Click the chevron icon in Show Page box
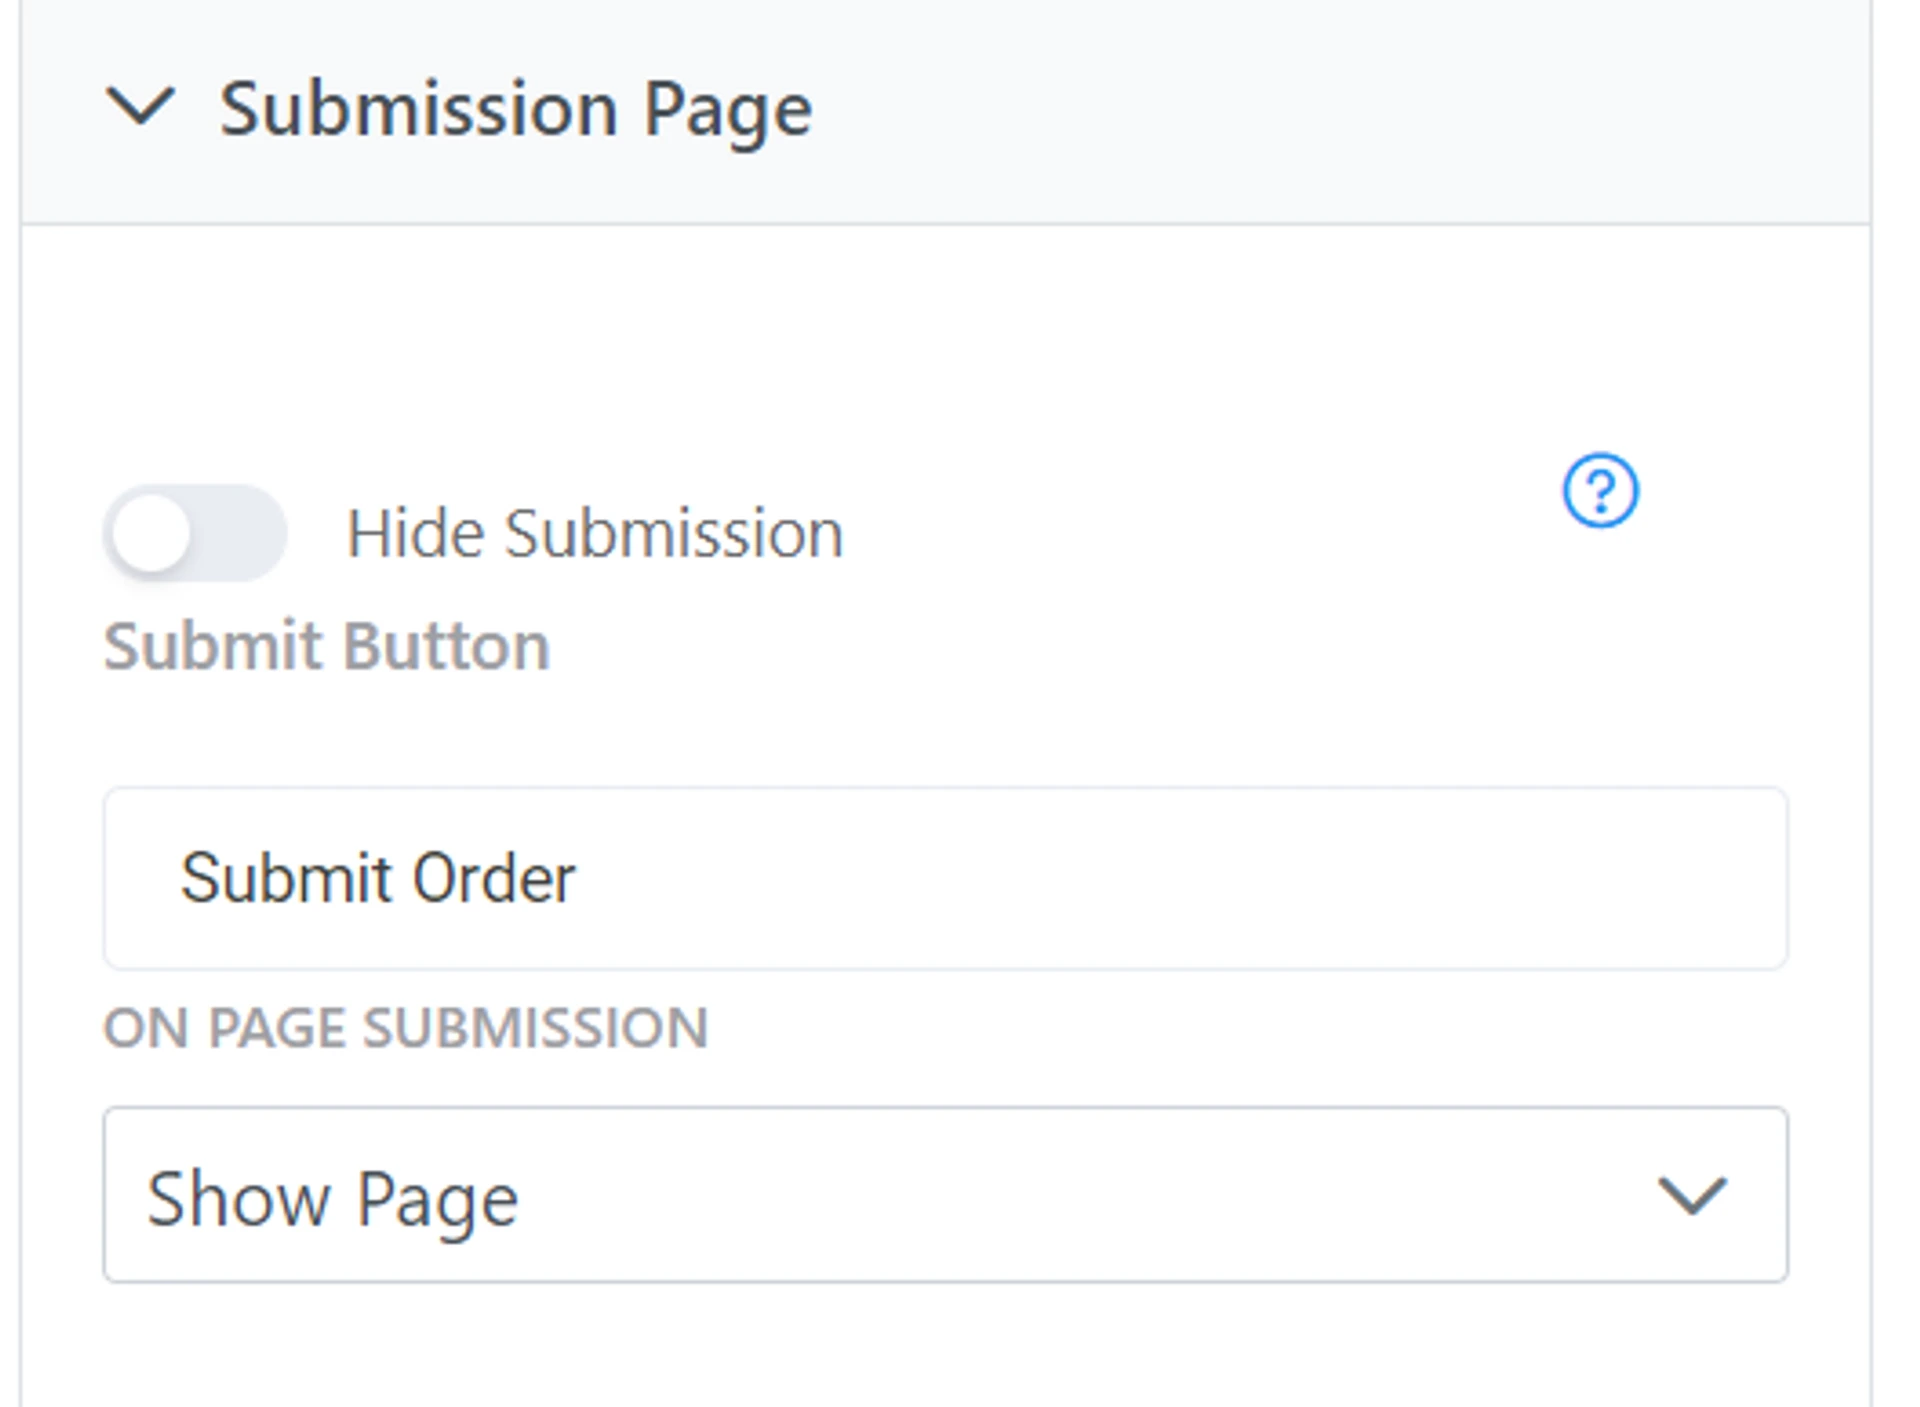This screenshot has height=1407, width=1920. (1692, 1195)
